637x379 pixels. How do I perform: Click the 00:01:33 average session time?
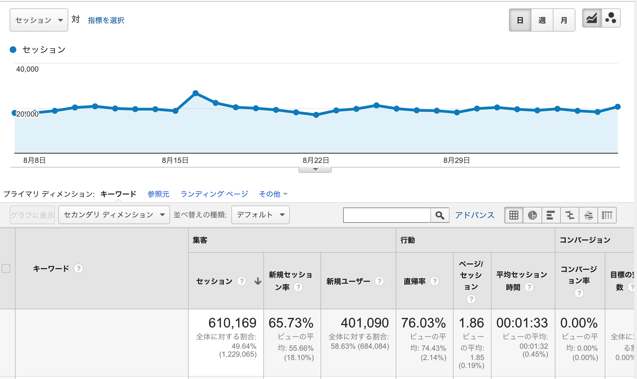coord(522,323)
